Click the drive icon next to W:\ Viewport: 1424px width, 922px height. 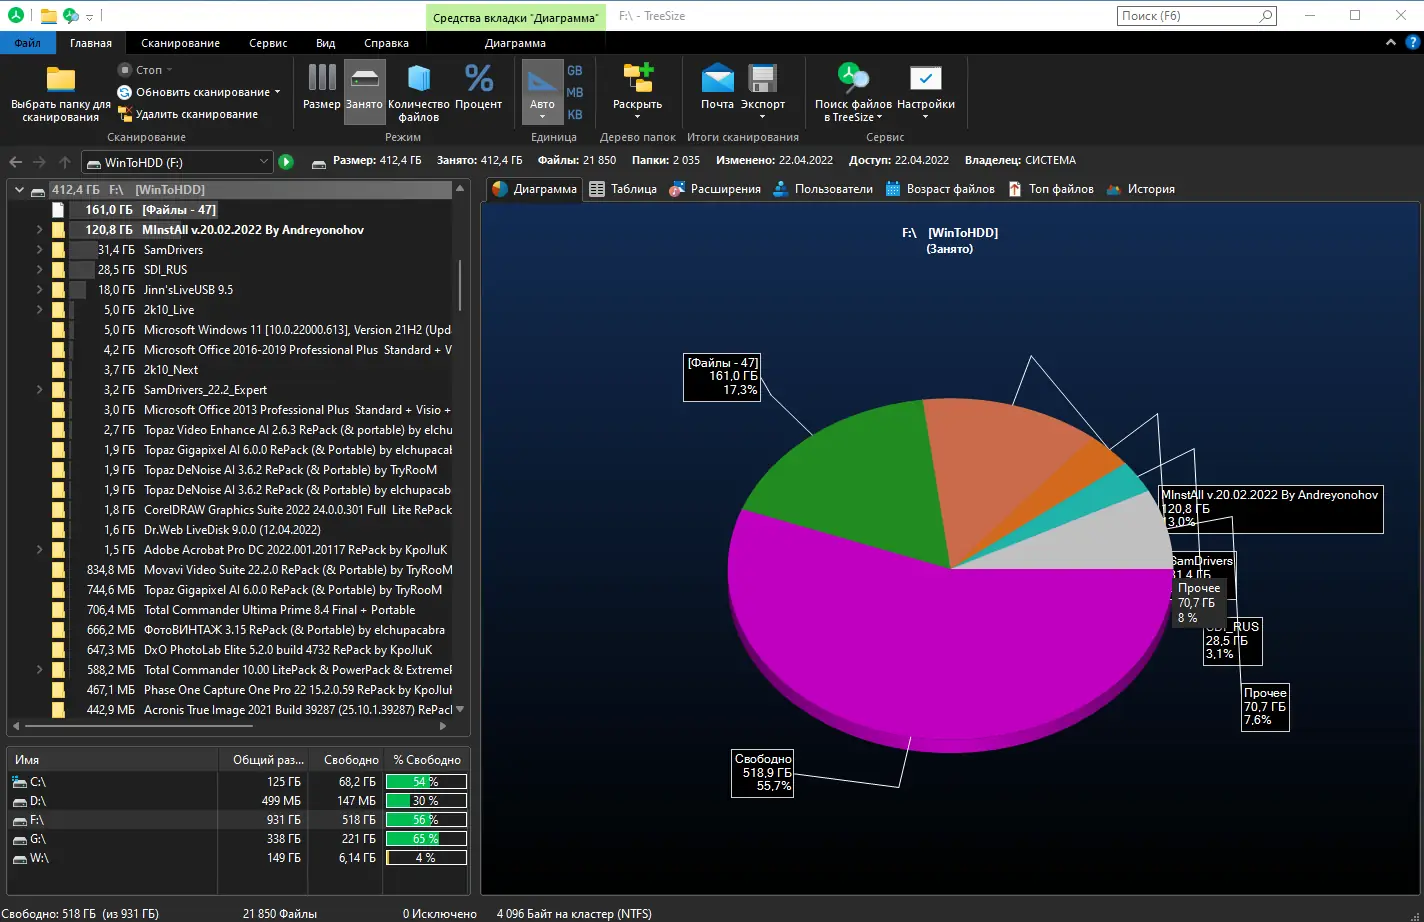20,858
